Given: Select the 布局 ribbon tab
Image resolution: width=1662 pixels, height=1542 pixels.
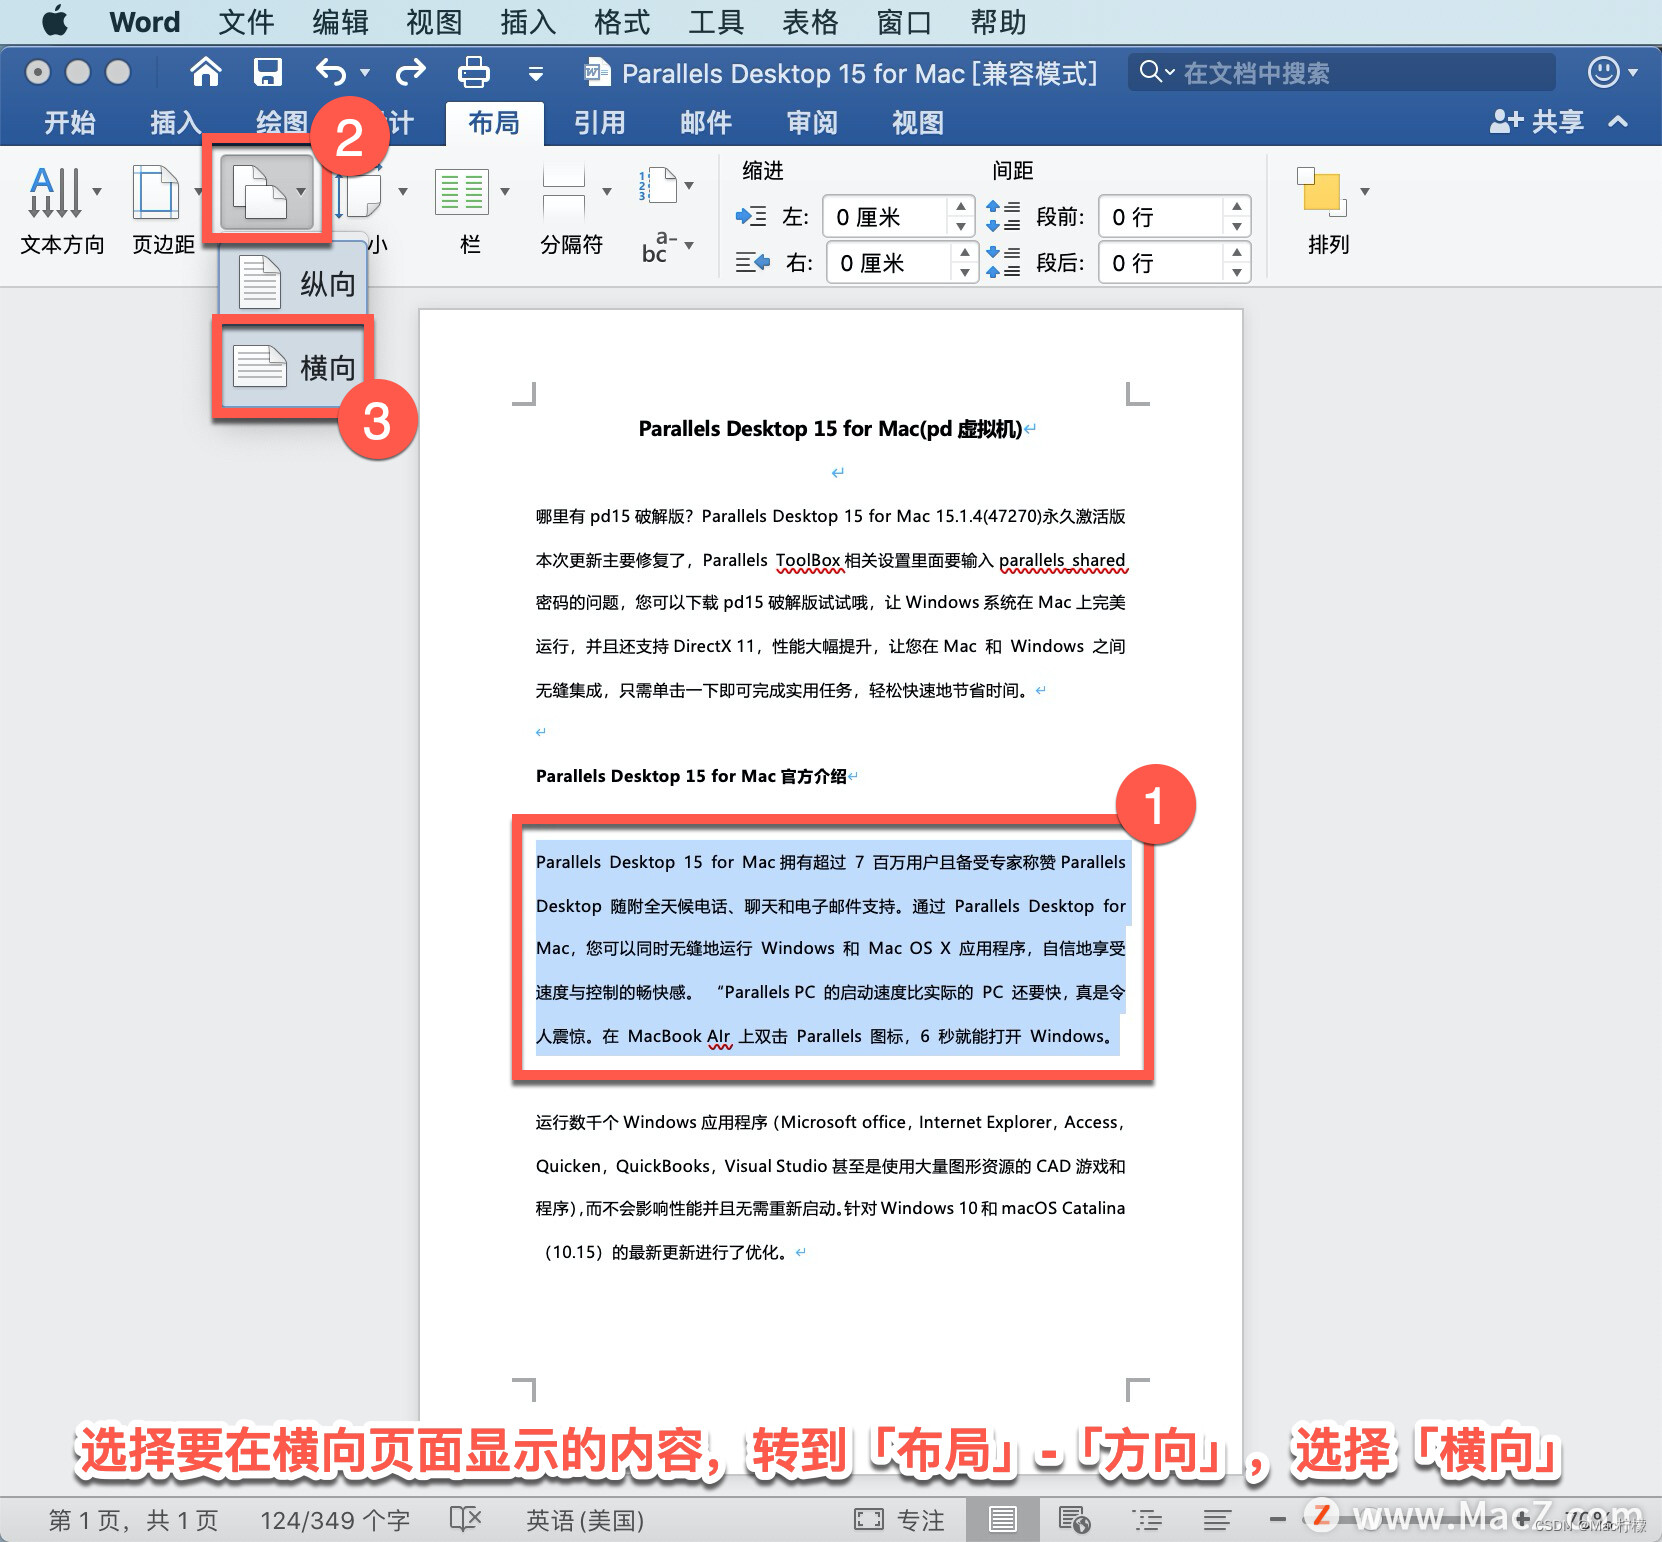Looking at the screenshot, I should click(x=494, y=123).
